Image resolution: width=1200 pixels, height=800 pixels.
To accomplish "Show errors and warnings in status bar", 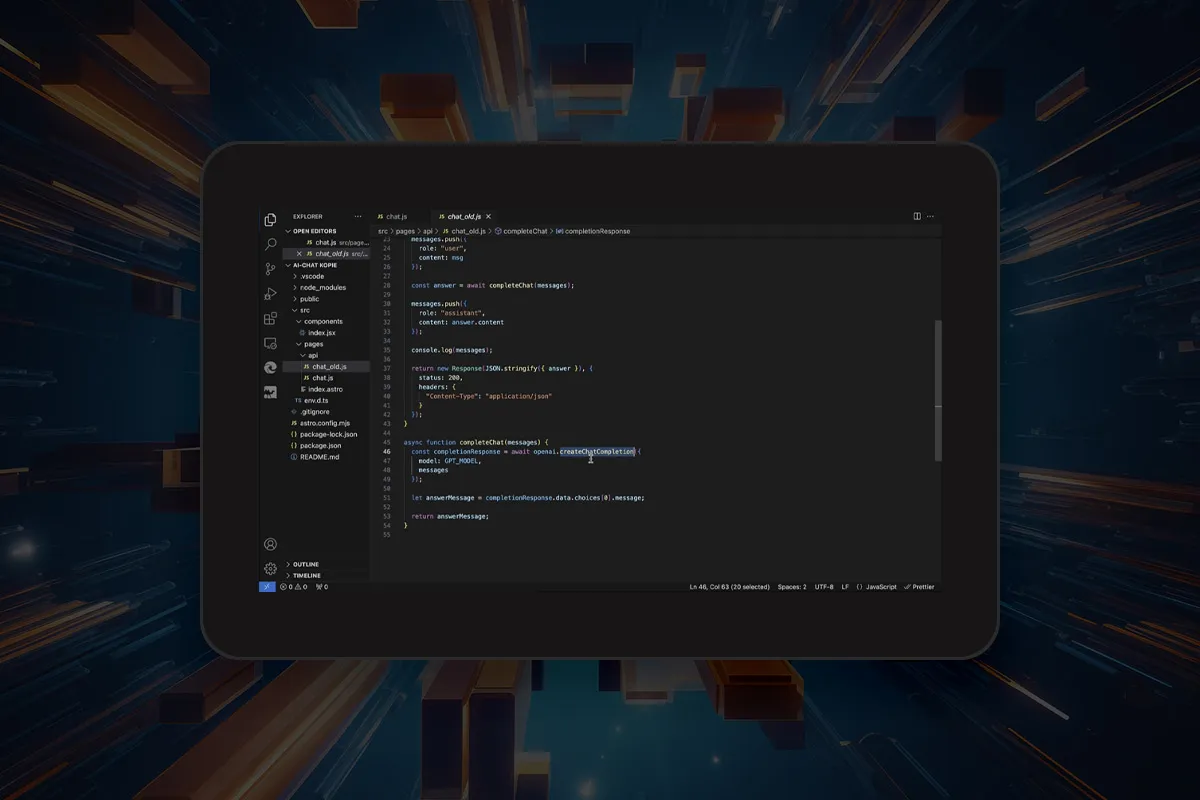I will pos(295,587).
